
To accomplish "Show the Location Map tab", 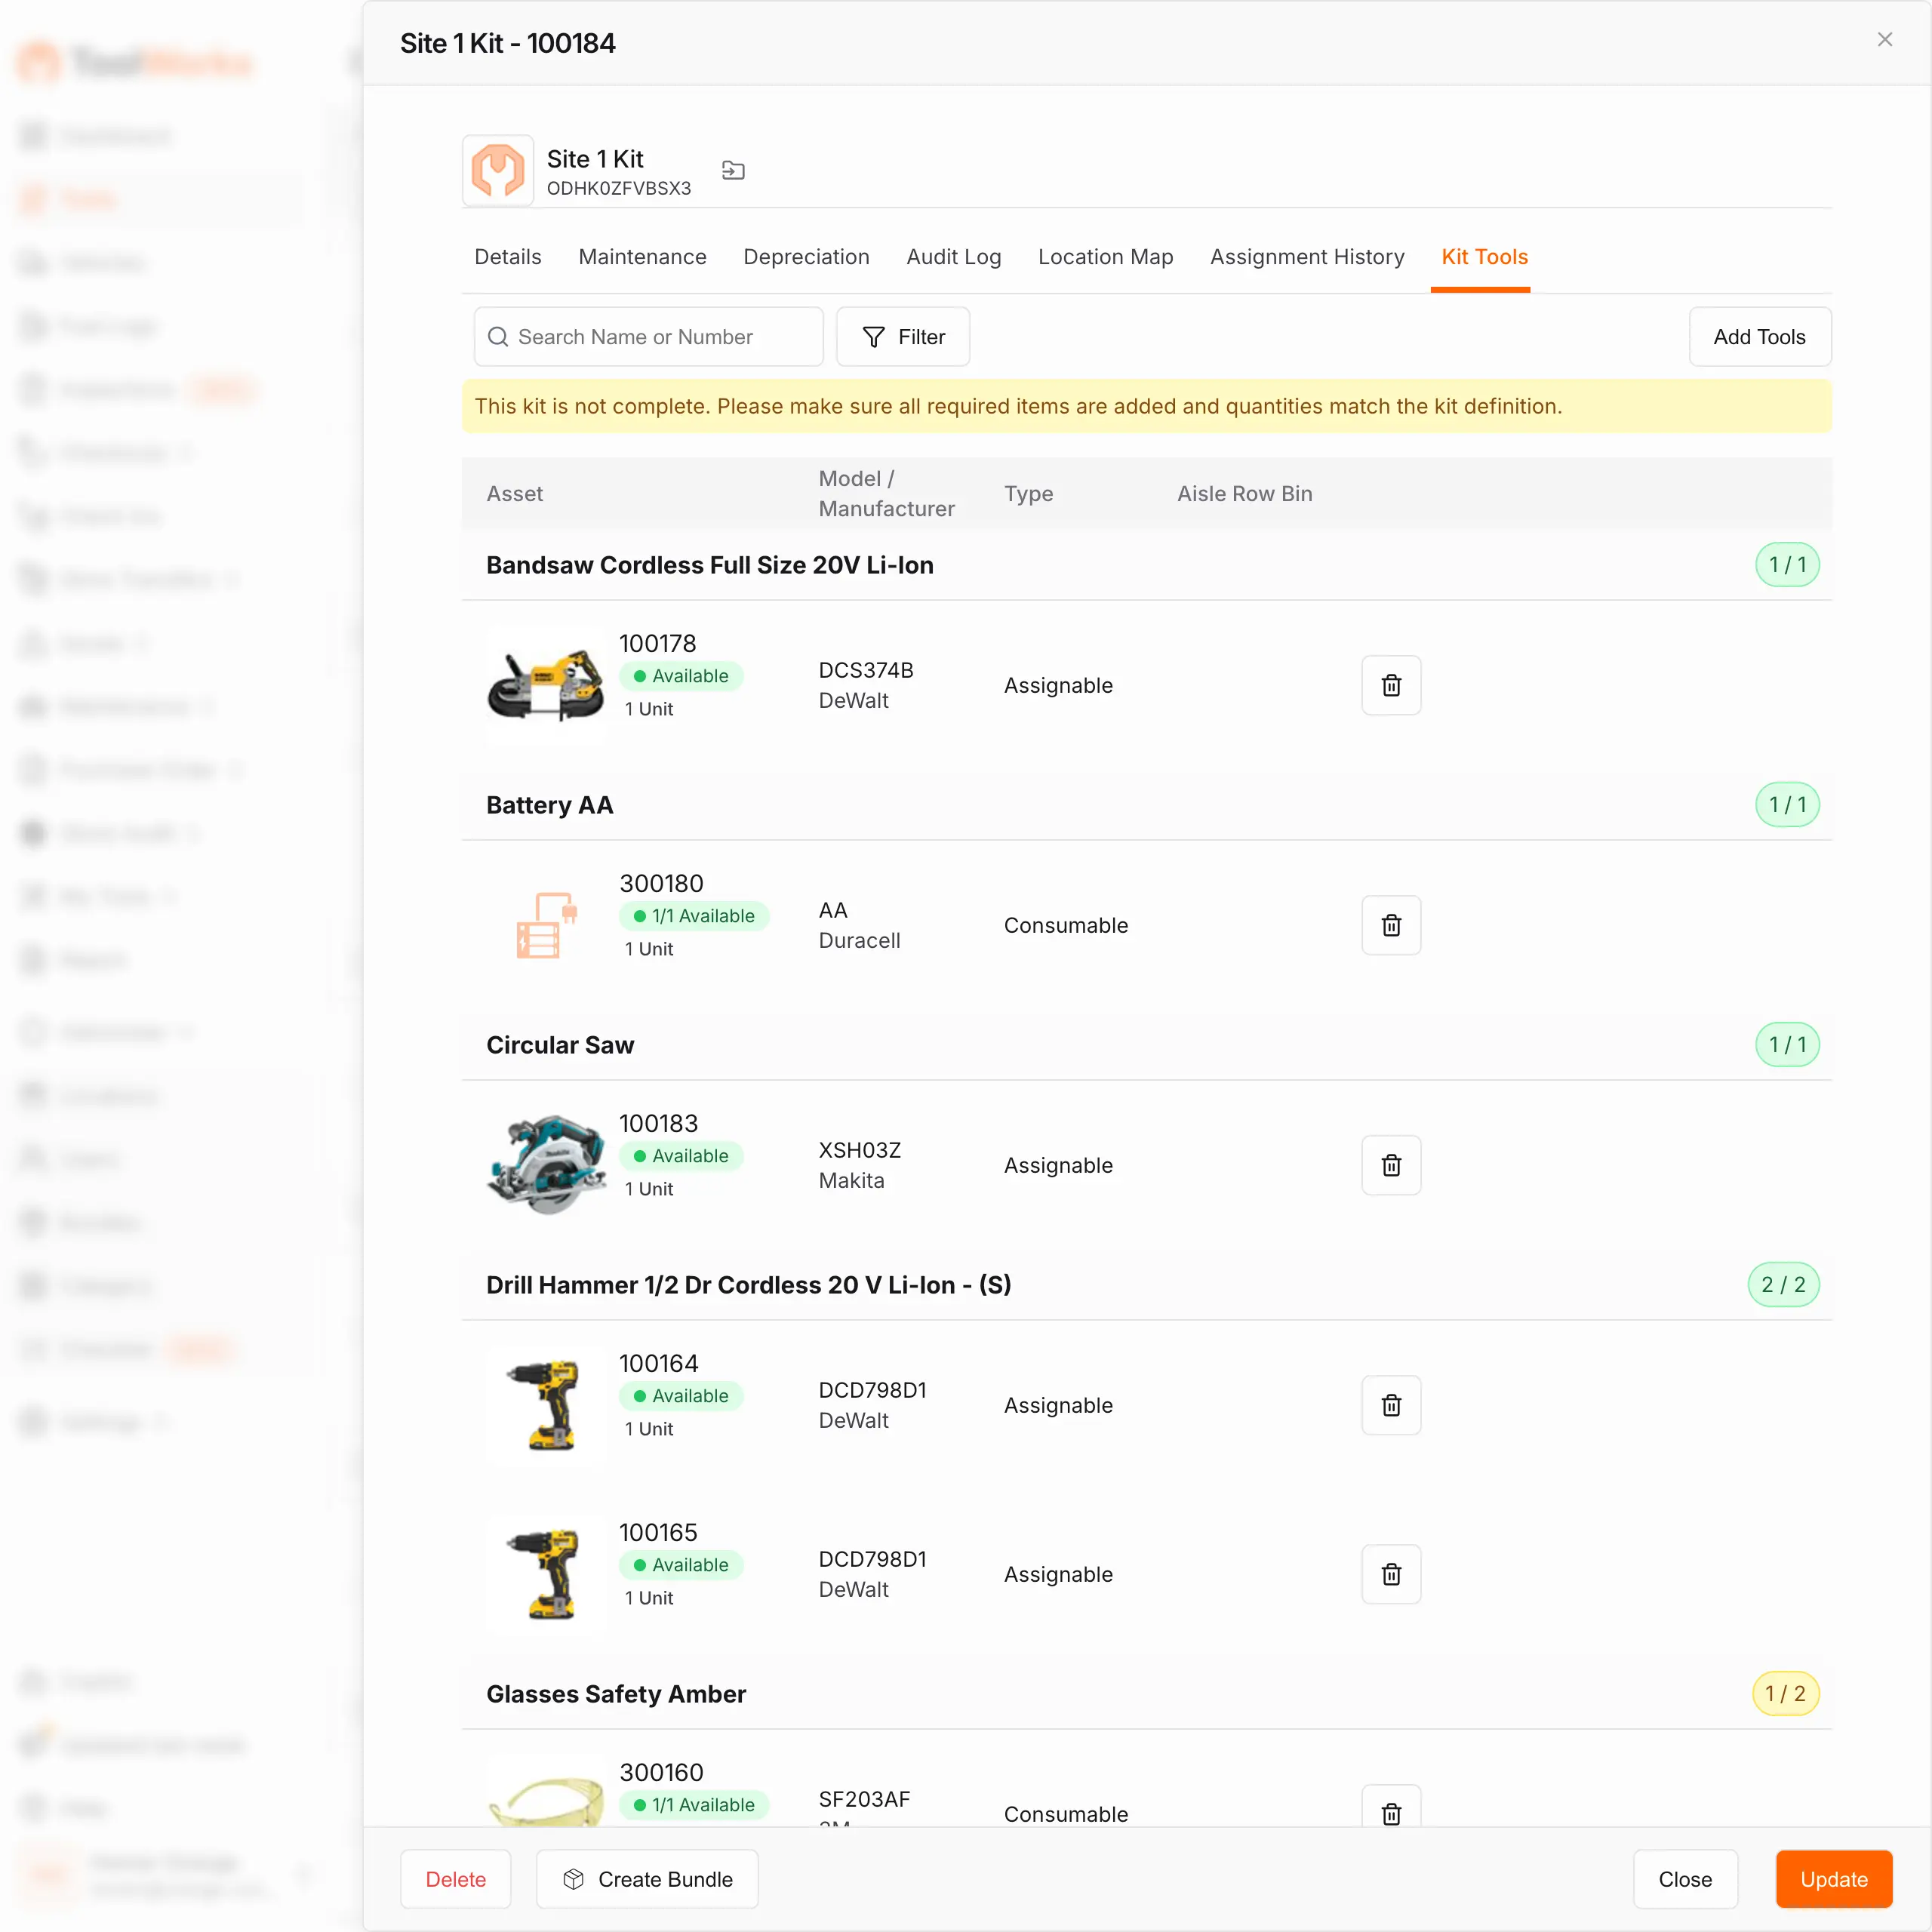I will (x=1105, y=257).
